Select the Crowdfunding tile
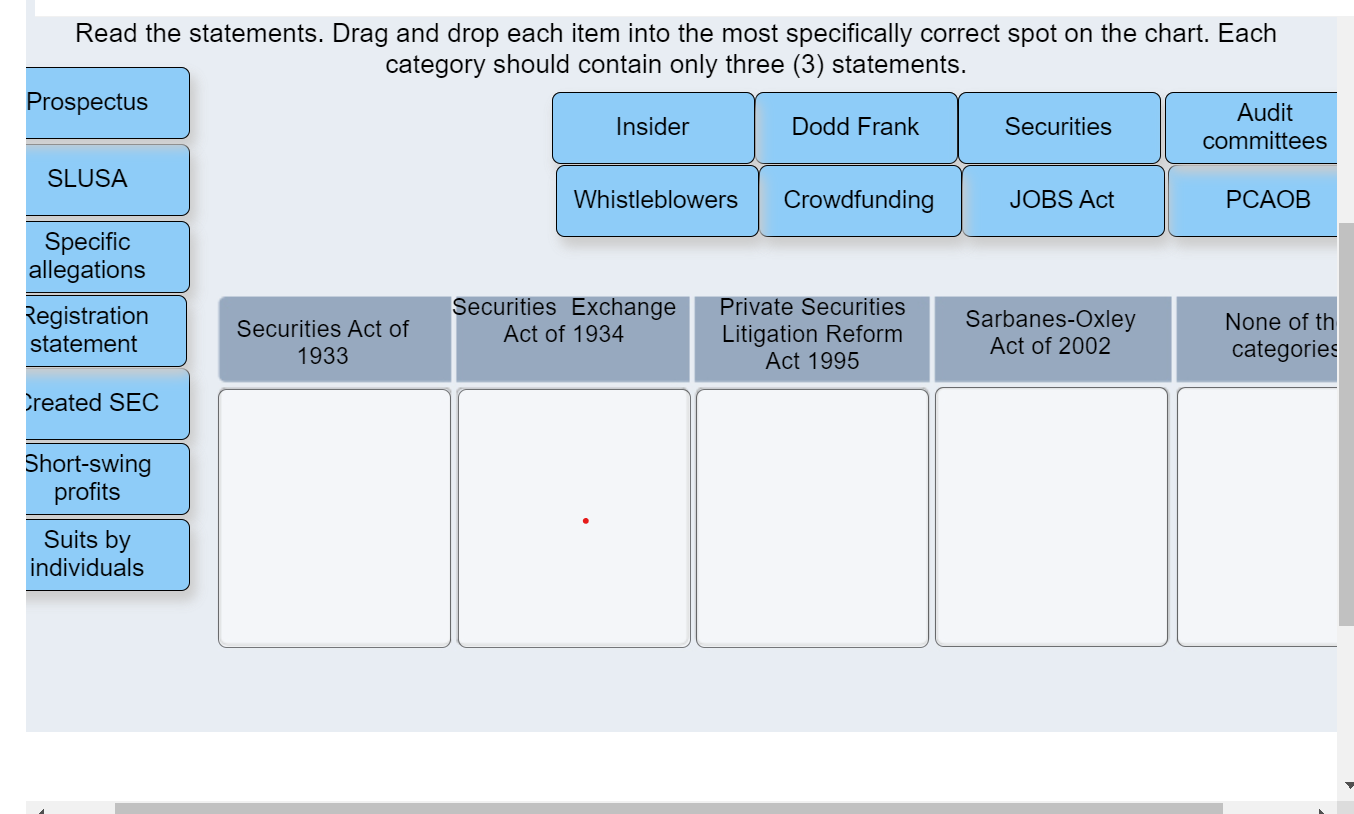The height and width of the screenshot is (814, 1354). pyautogui.click(x=860, y=200)
